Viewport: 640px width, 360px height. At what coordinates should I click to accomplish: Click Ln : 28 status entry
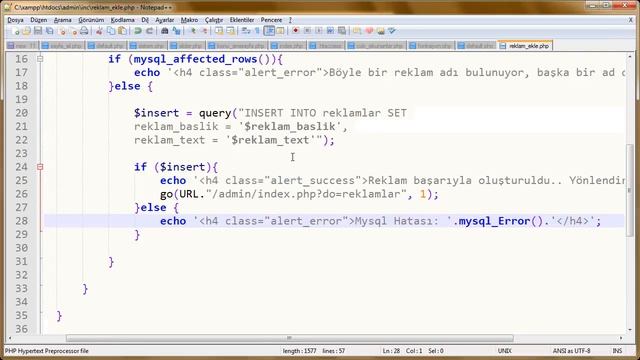point(391,351)
